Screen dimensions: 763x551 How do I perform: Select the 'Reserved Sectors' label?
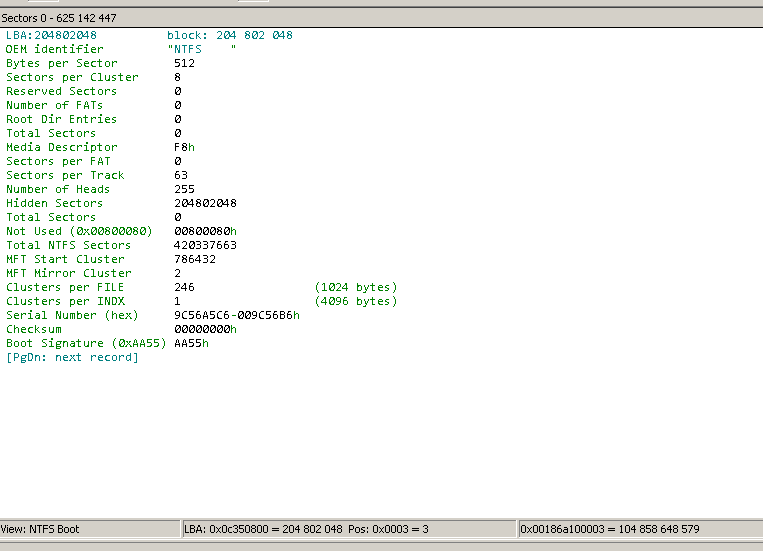61,92
